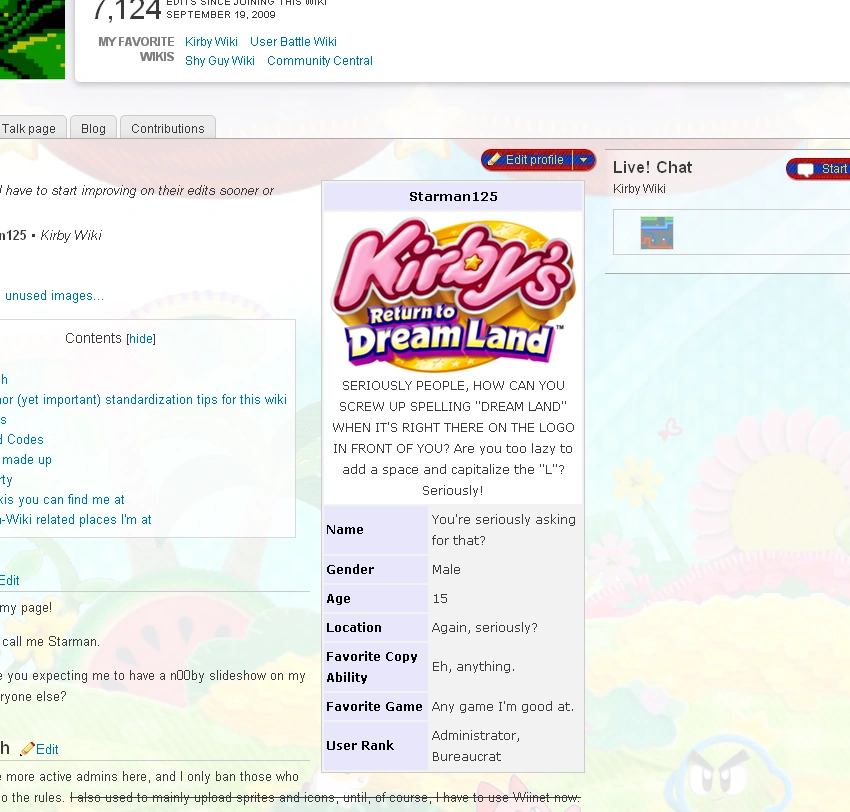Open the Contributions tab

(168, 128)
